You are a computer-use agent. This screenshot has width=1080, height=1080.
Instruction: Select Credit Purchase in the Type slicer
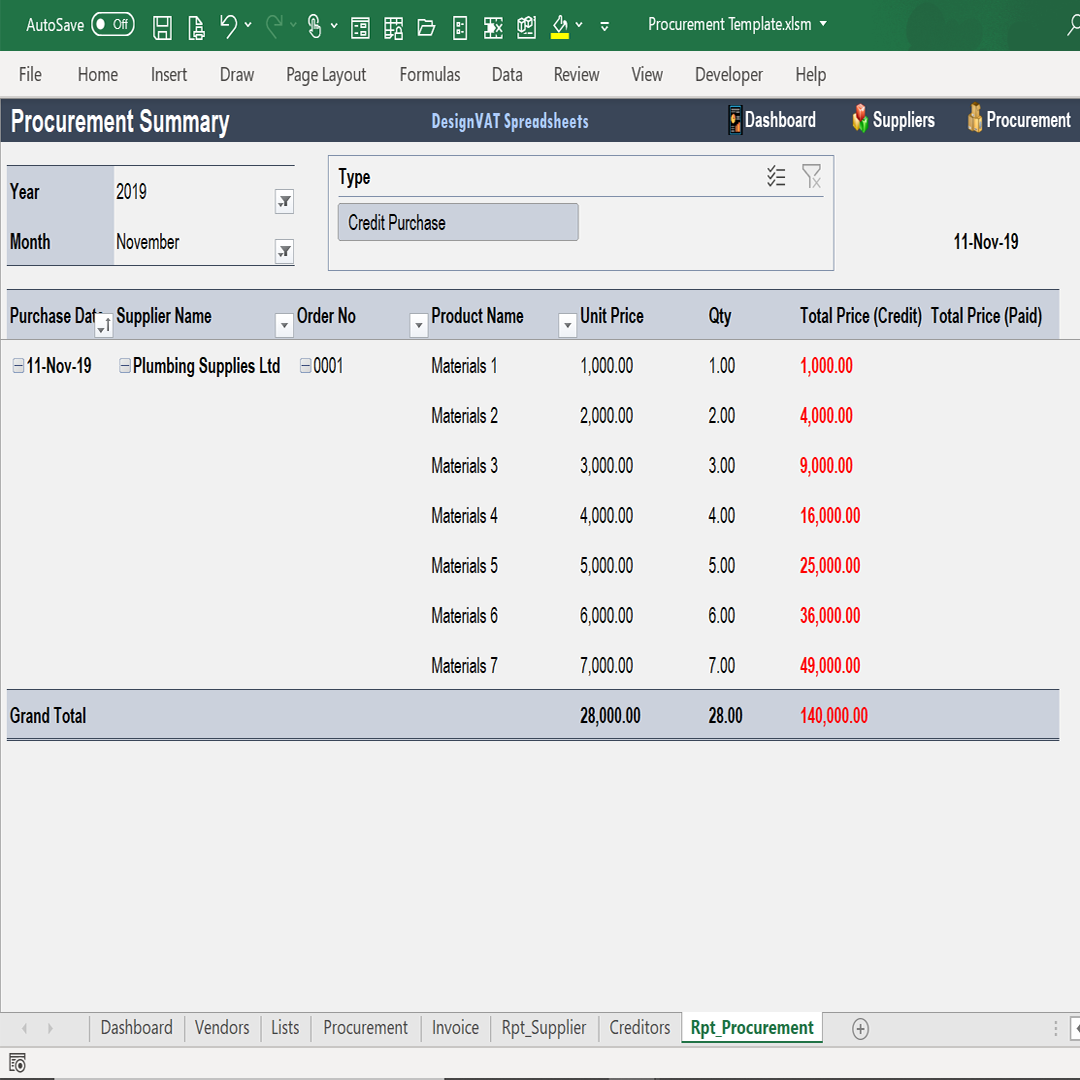click(457, 221)
